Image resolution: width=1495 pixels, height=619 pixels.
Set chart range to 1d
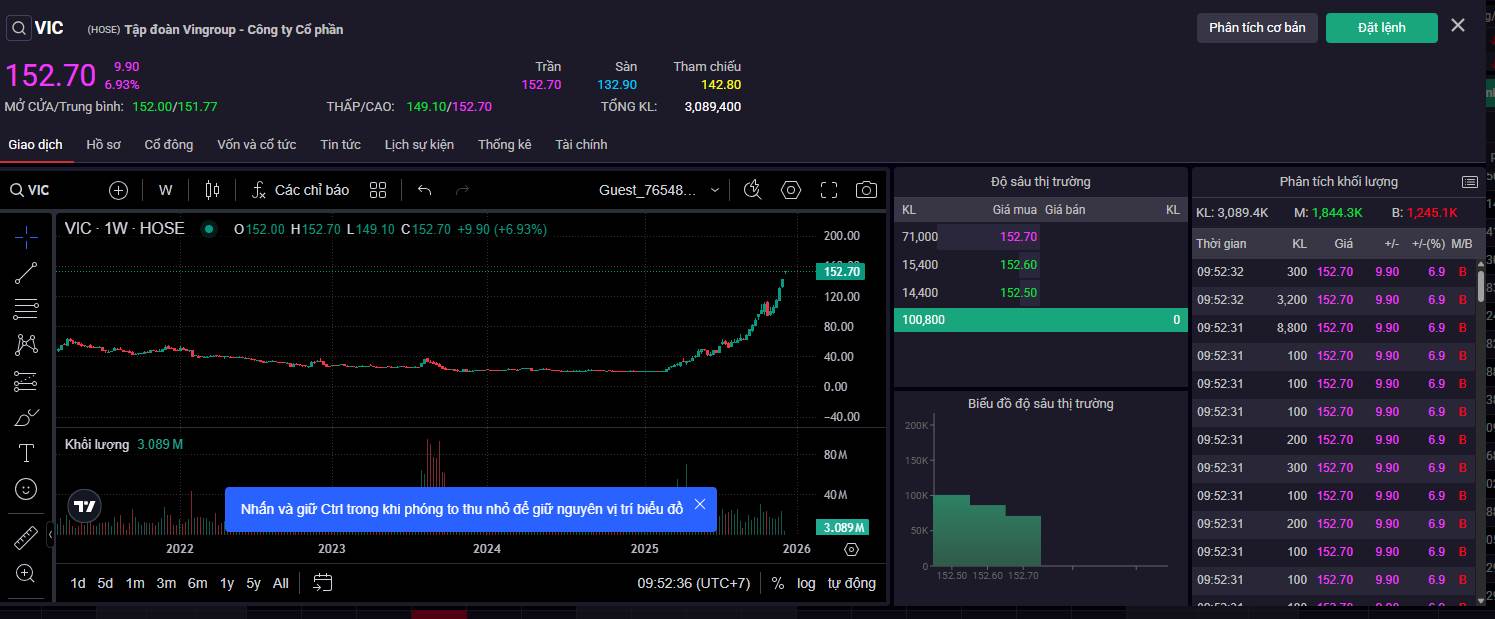78,583
